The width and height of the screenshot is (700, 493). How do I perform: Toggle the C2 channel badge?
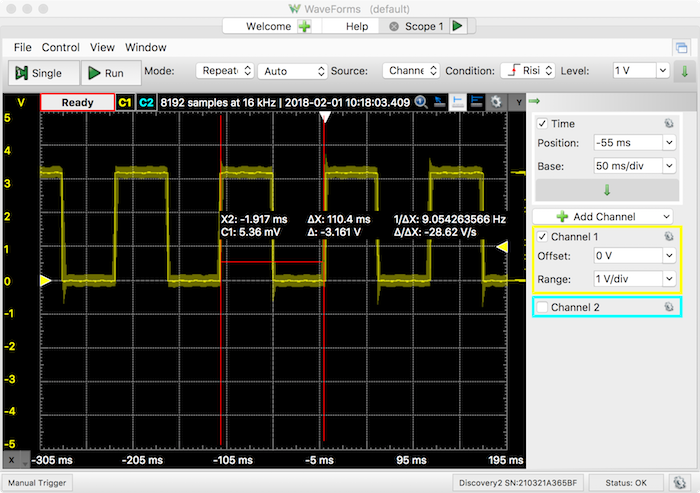coord(146,103)
